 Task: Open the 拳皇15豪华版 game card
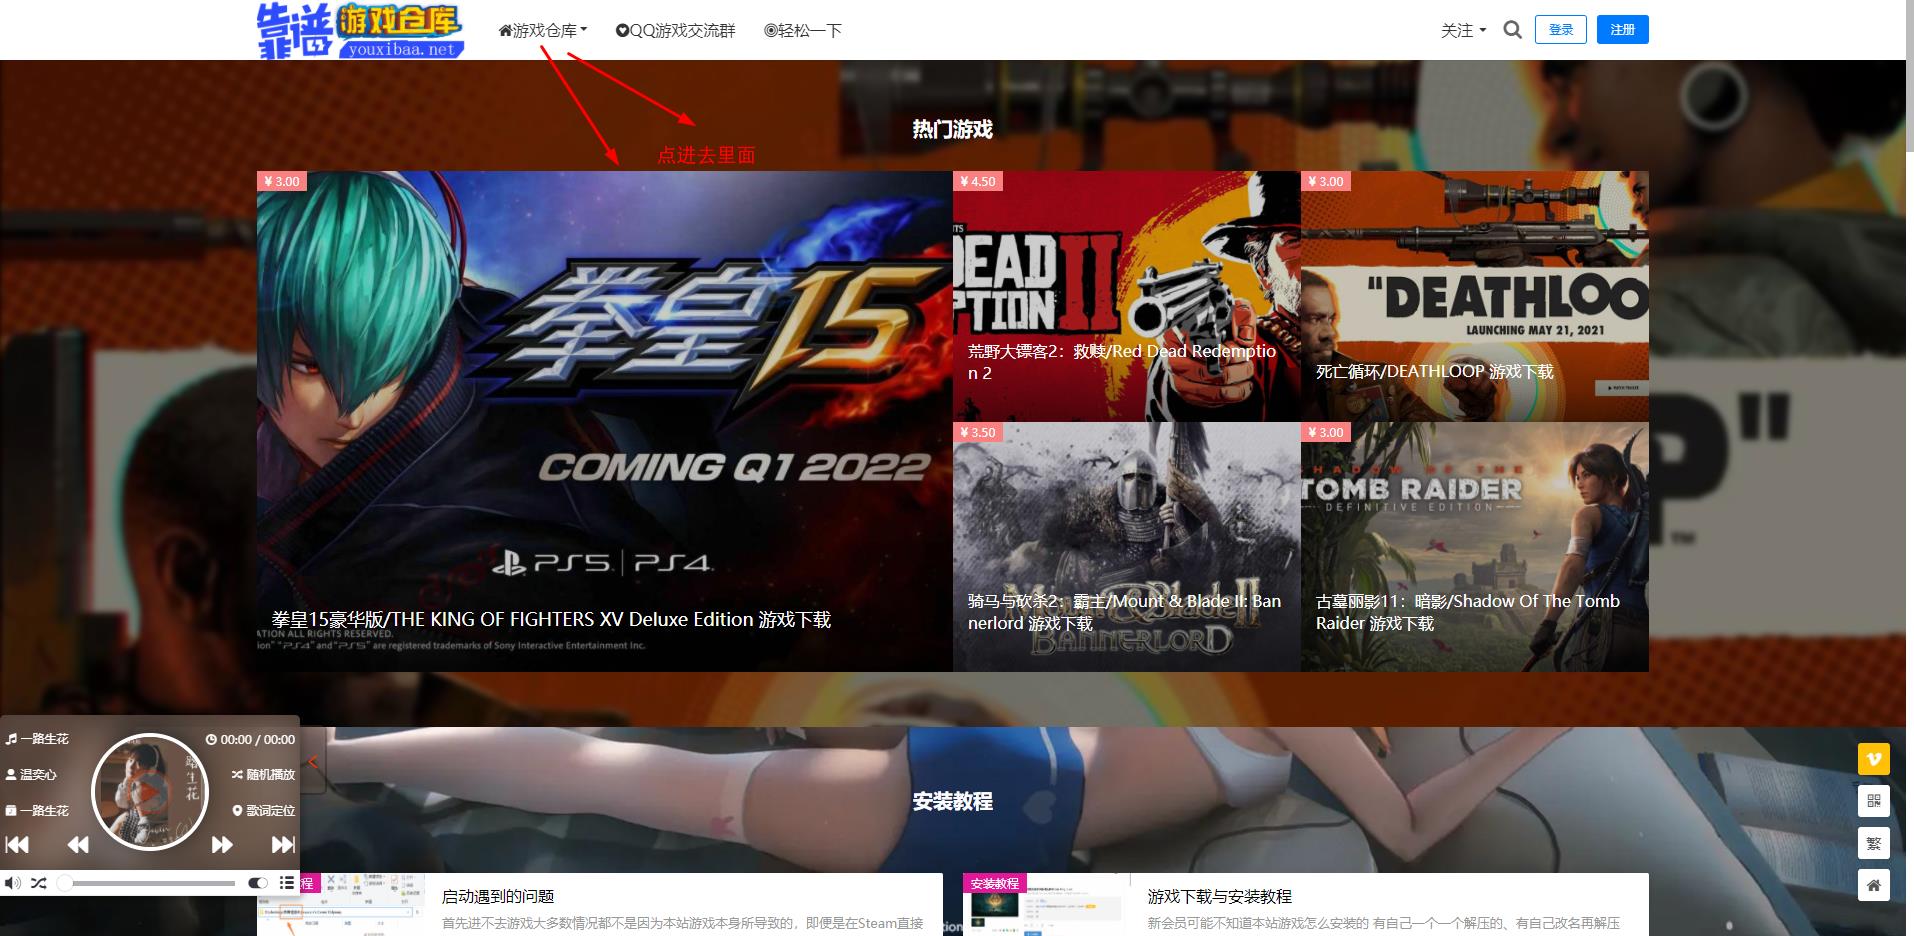[x=604, y=421]
